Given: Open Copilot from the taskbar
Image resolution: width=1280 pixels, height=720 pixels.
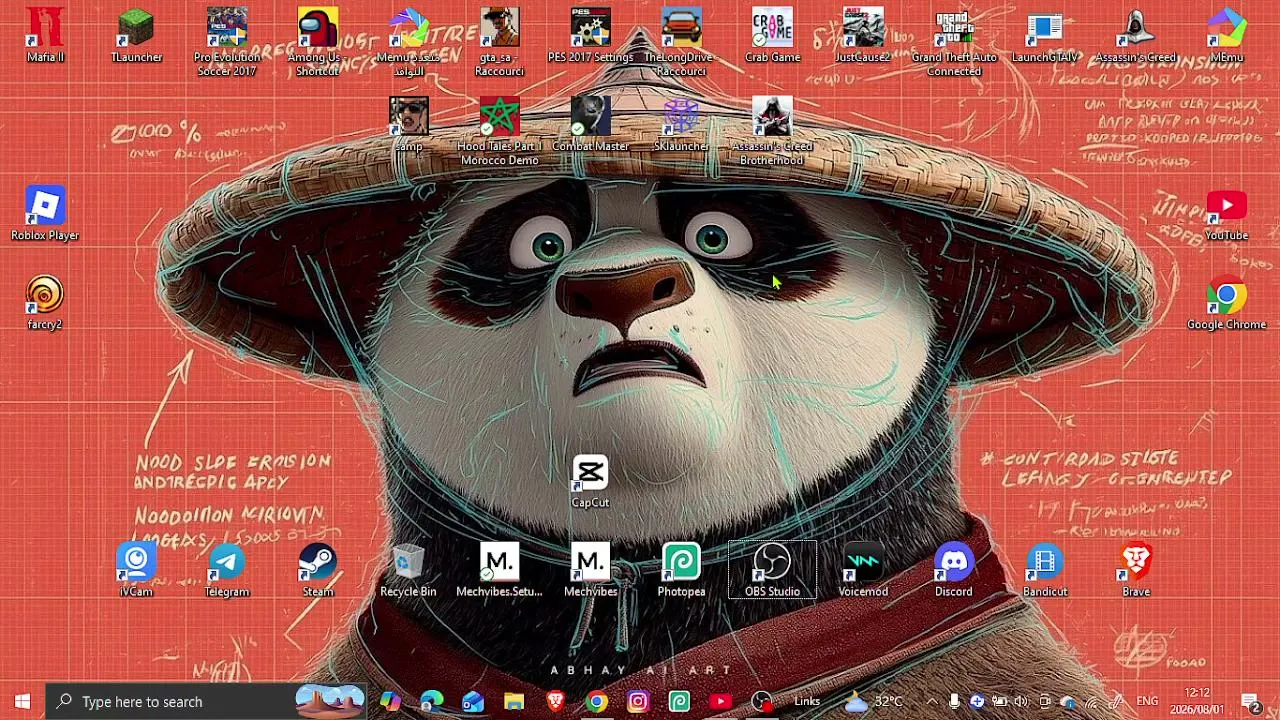Looking at the screenshot, I should coord(390,701).
